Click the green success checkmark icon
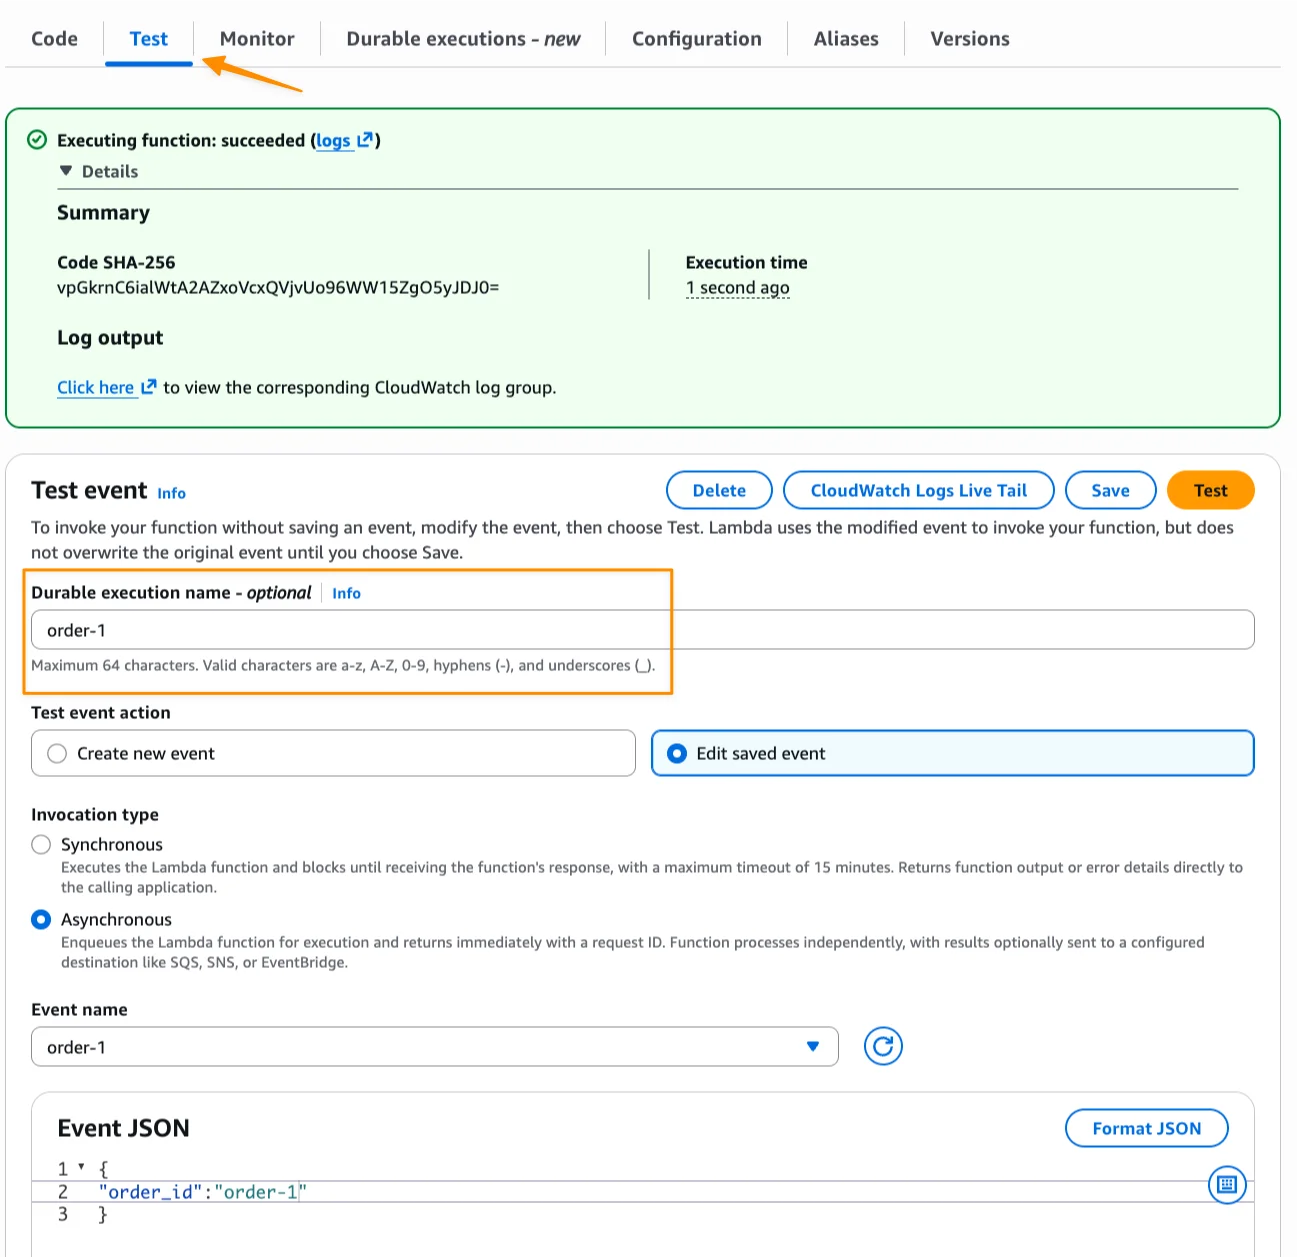The width and height of the screenshot is (1297, 1257). 37,140
